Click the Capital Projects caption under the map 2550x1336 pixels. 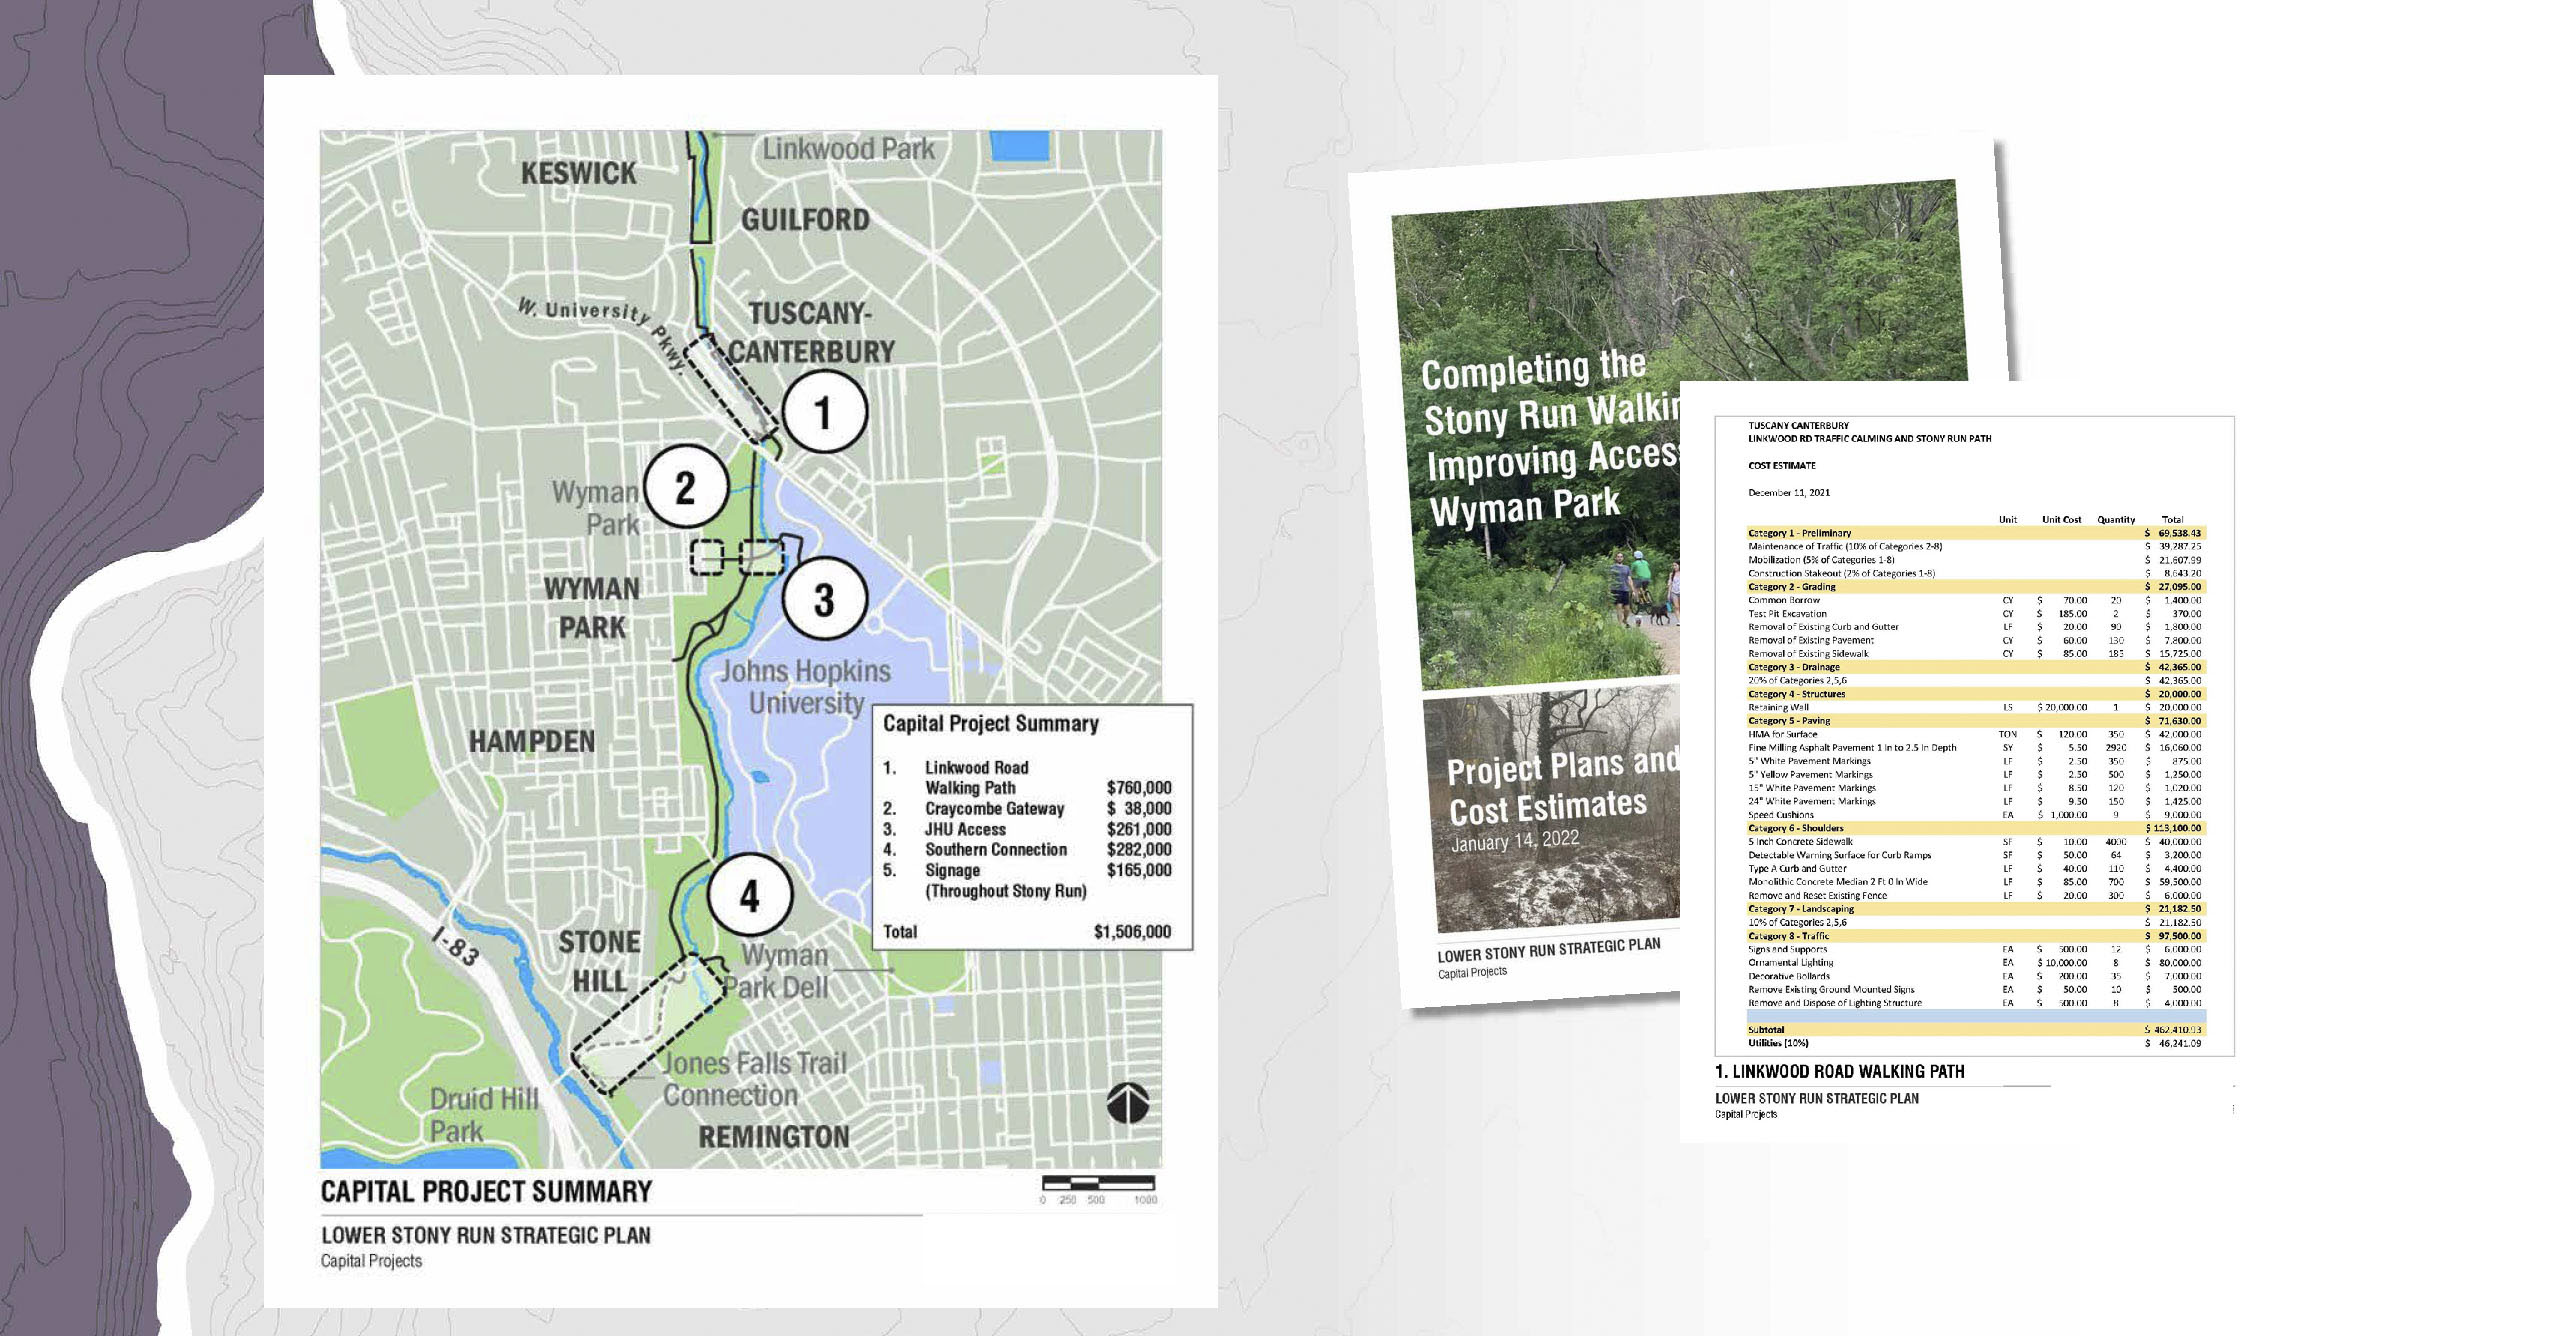pyautogui.click(x=371, y=1261)
